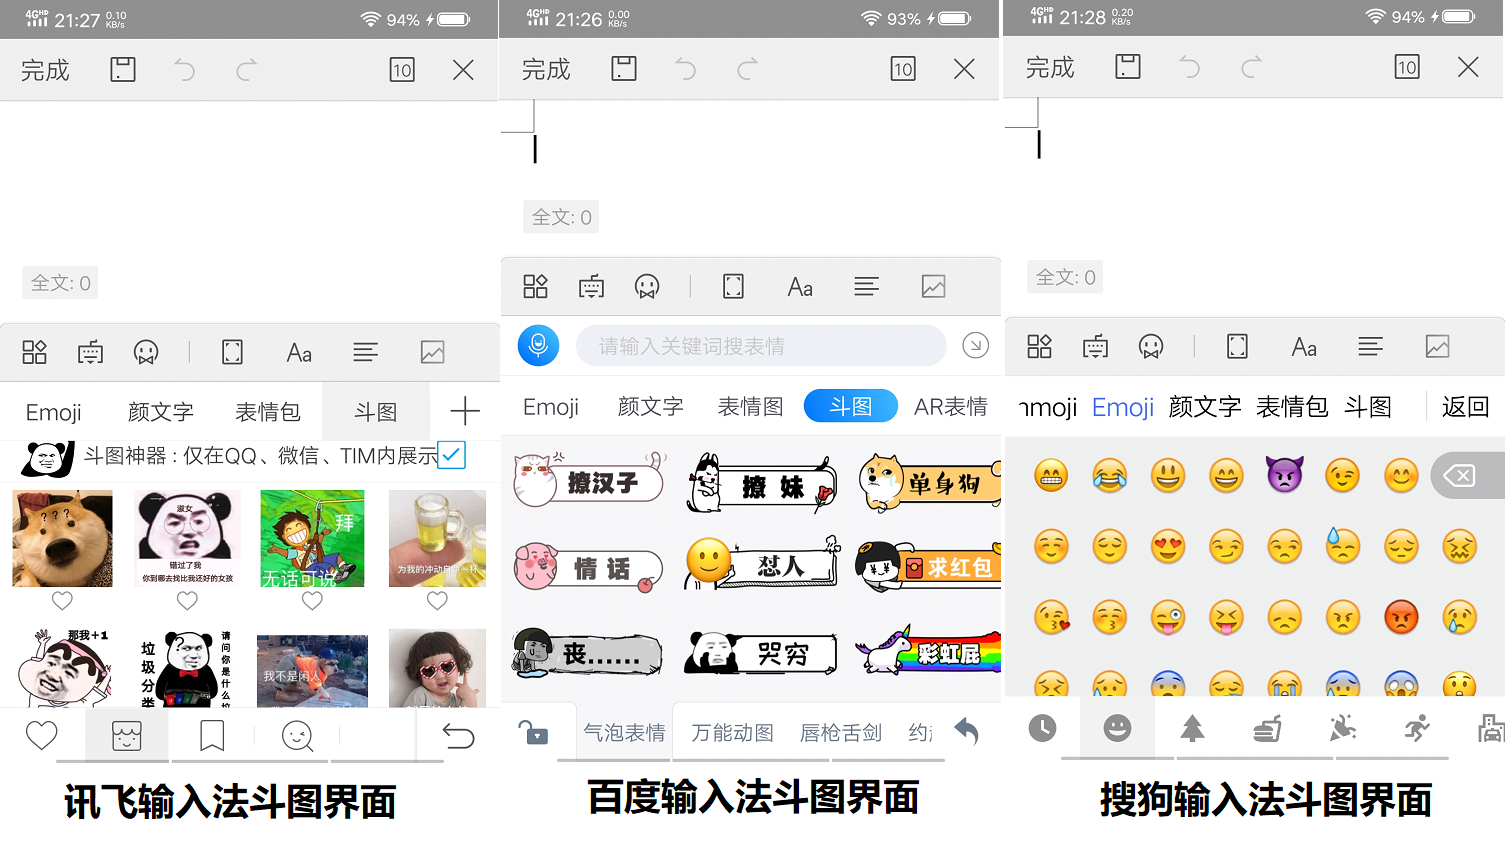The height and width of the screenshot is (855, 1506).
Task: Add category plus icon in iFlytek keyboard
Action: 465,411
